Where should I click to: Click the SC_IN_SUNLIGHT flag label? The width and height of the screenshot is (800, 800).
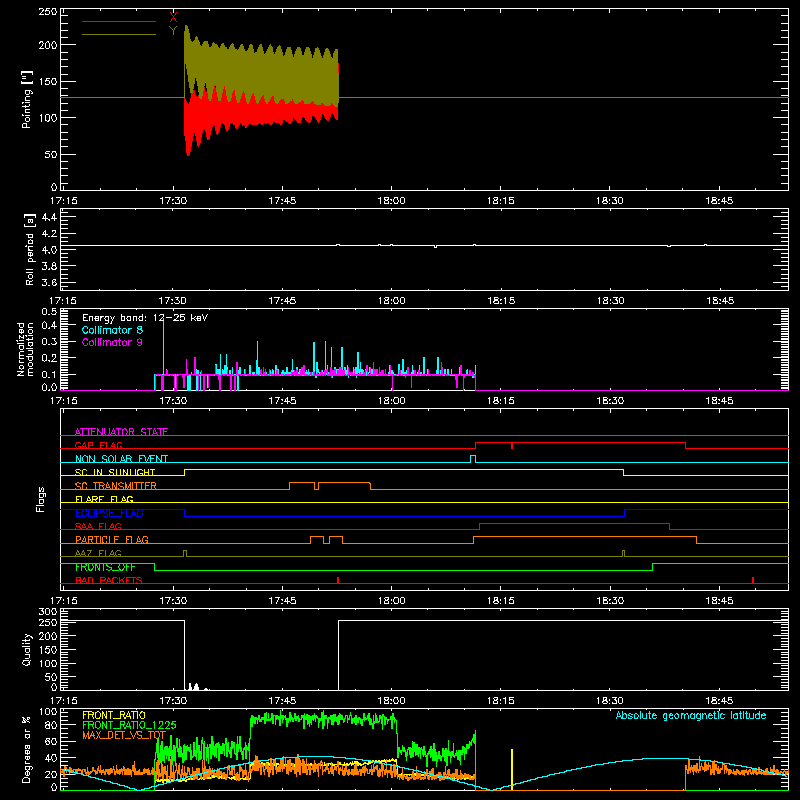point(115,472)
